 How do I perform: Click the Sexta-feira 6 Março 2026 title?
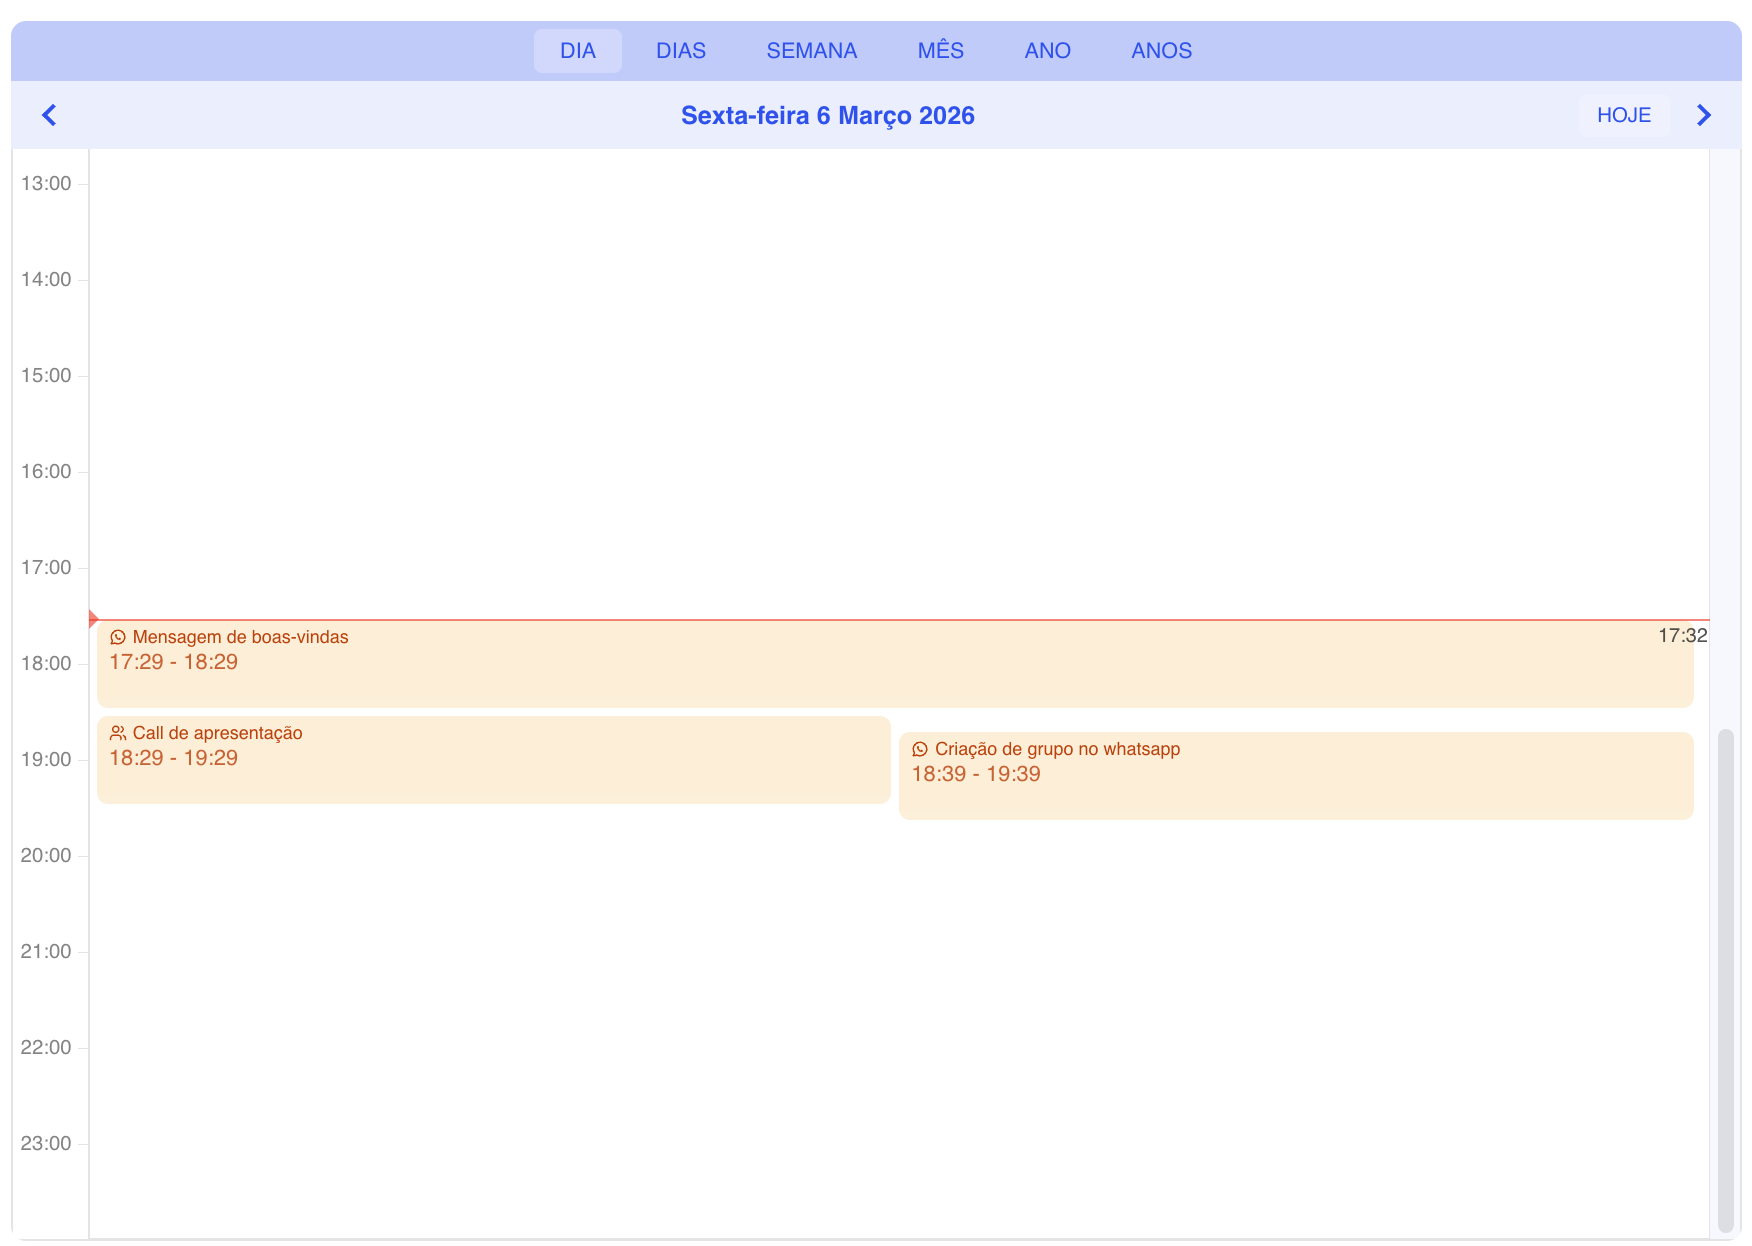click(x=827, y=116)
